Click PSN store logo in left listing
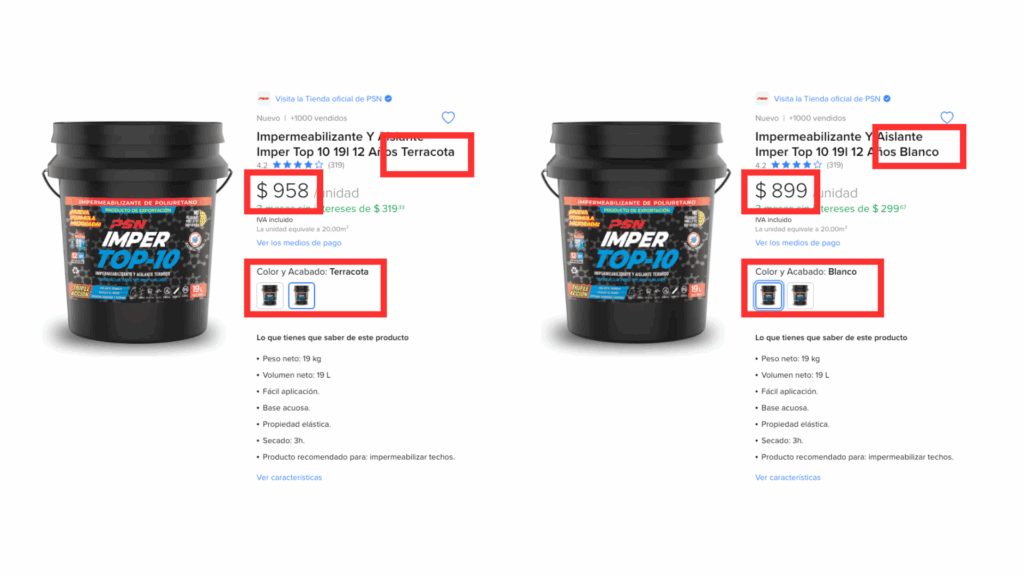The width and height of the screenshot is (1024, 576). pyautogui.click(x=263, y=99)
